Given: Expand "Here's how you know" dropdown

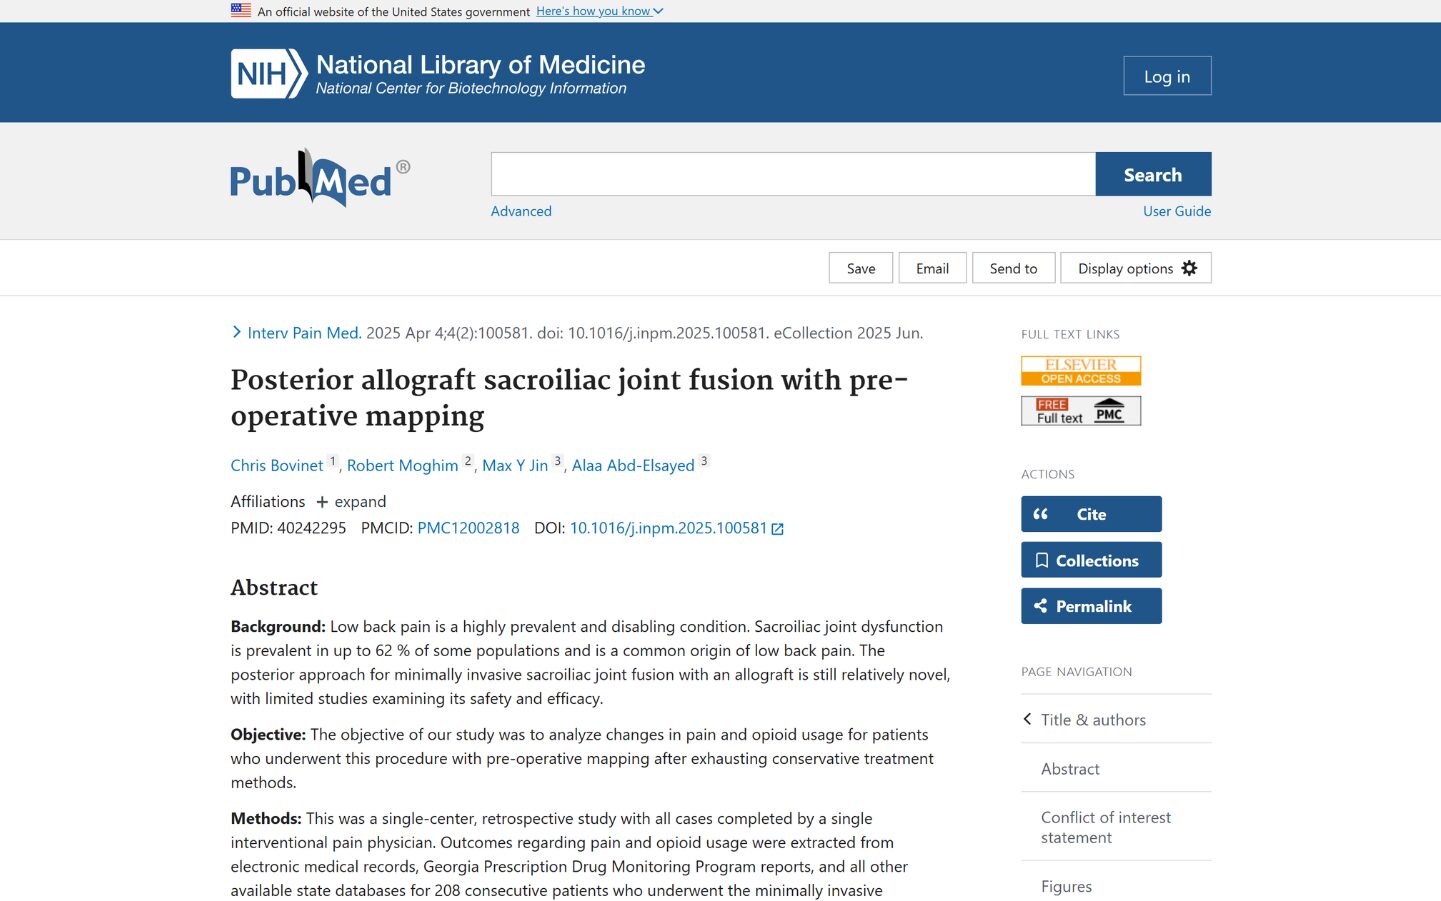Looking at the screenshot, I should pyautogui.click(x=600, y=11).
